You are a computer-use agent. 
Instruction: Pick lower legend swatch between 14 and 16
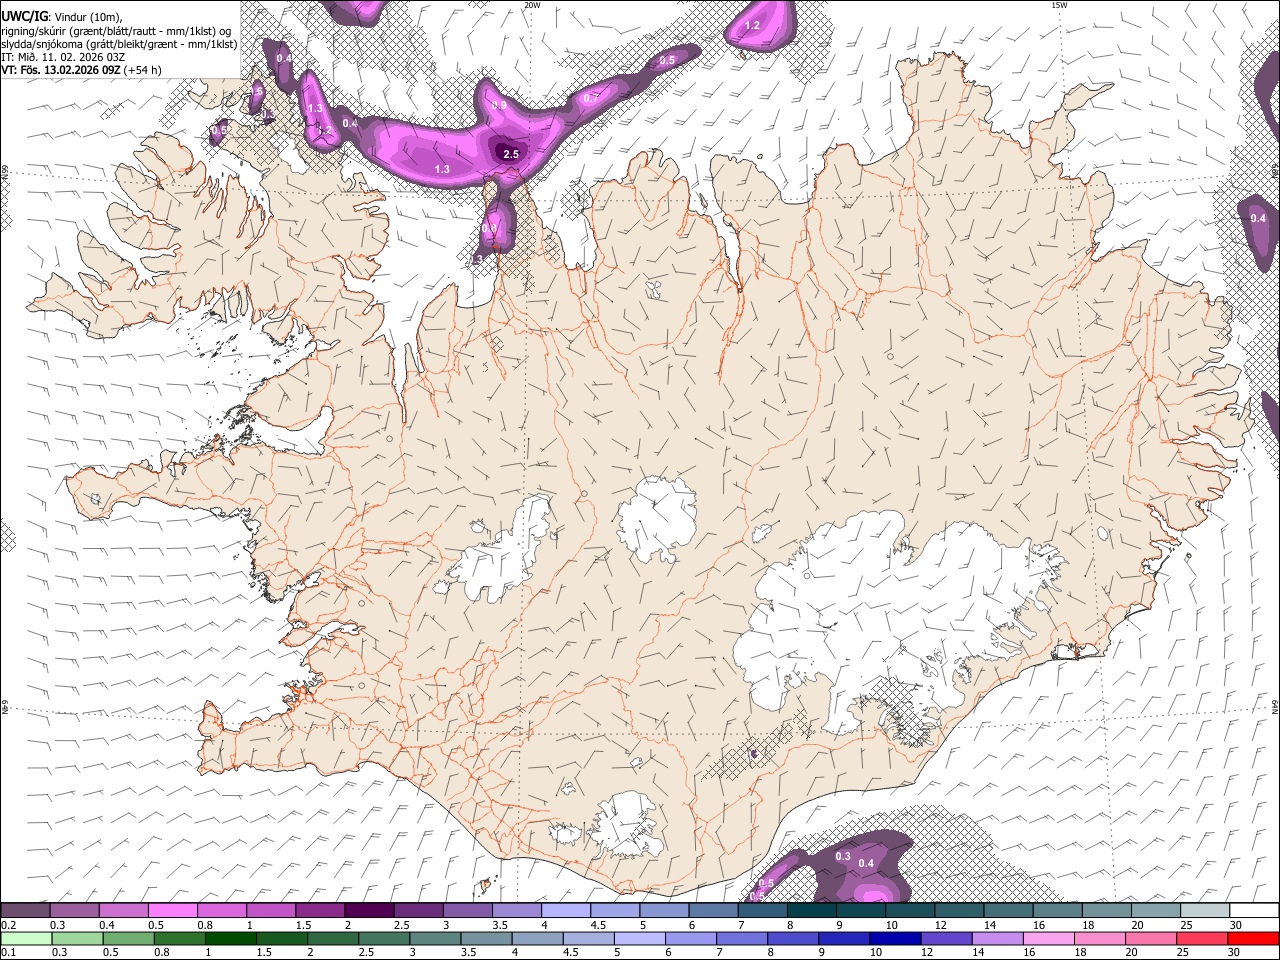pyautogui.click(x=996, y=938)
